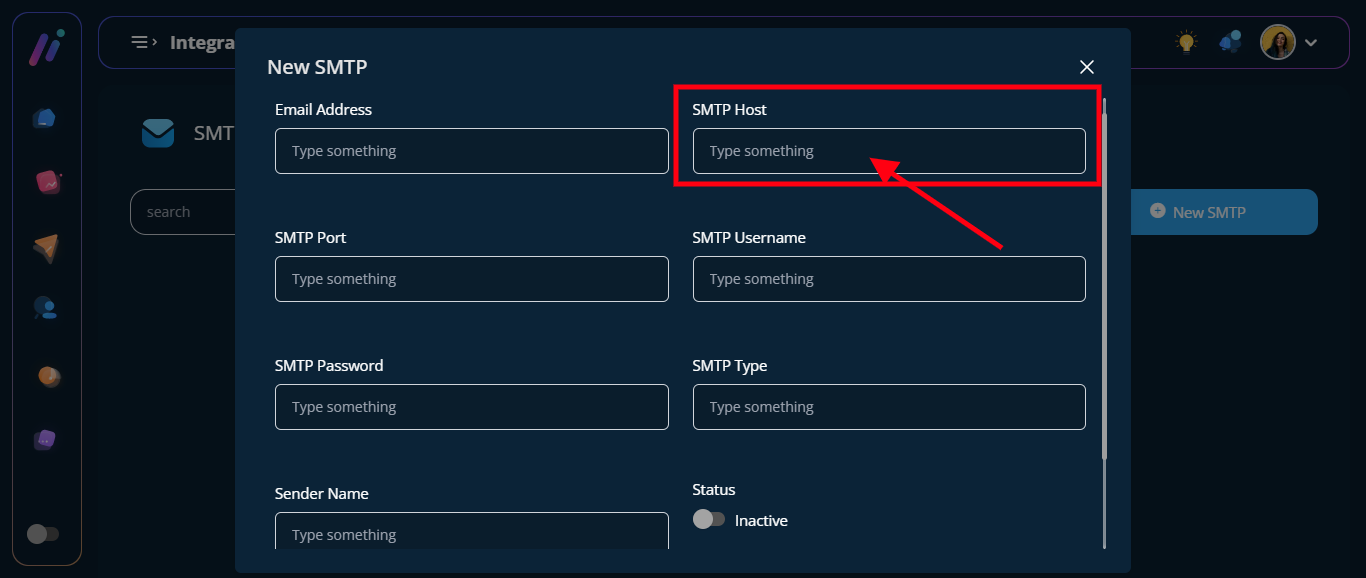Close the New SMTP dialog
1366x578 pixels.
click(x=1087, y=67)
